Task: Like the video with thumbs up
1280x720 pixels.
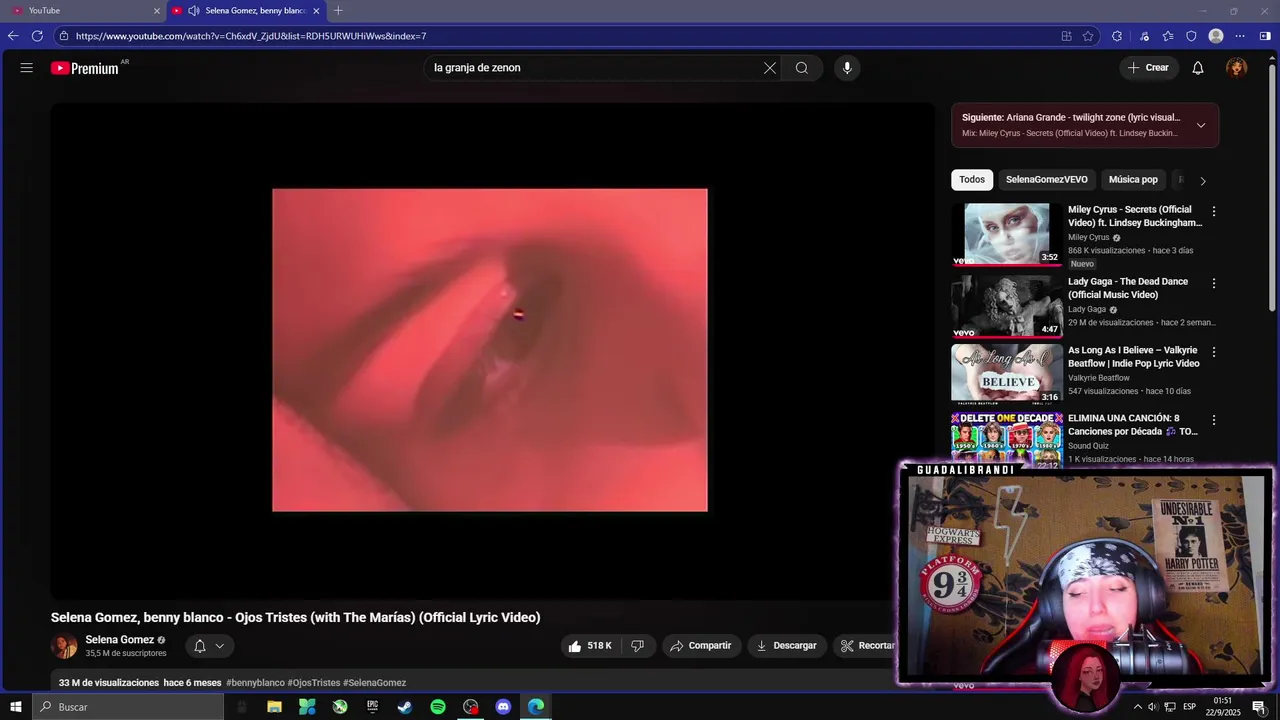Action: click(x=590, y=646)
